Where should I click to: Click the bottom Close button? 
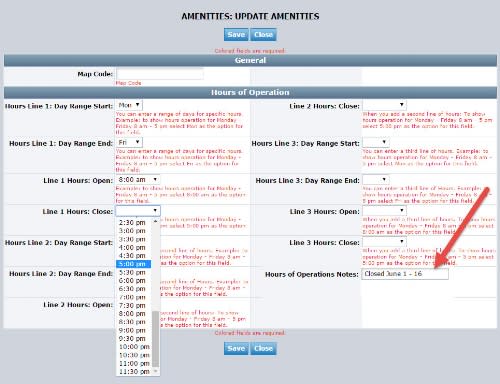[263, 348]
